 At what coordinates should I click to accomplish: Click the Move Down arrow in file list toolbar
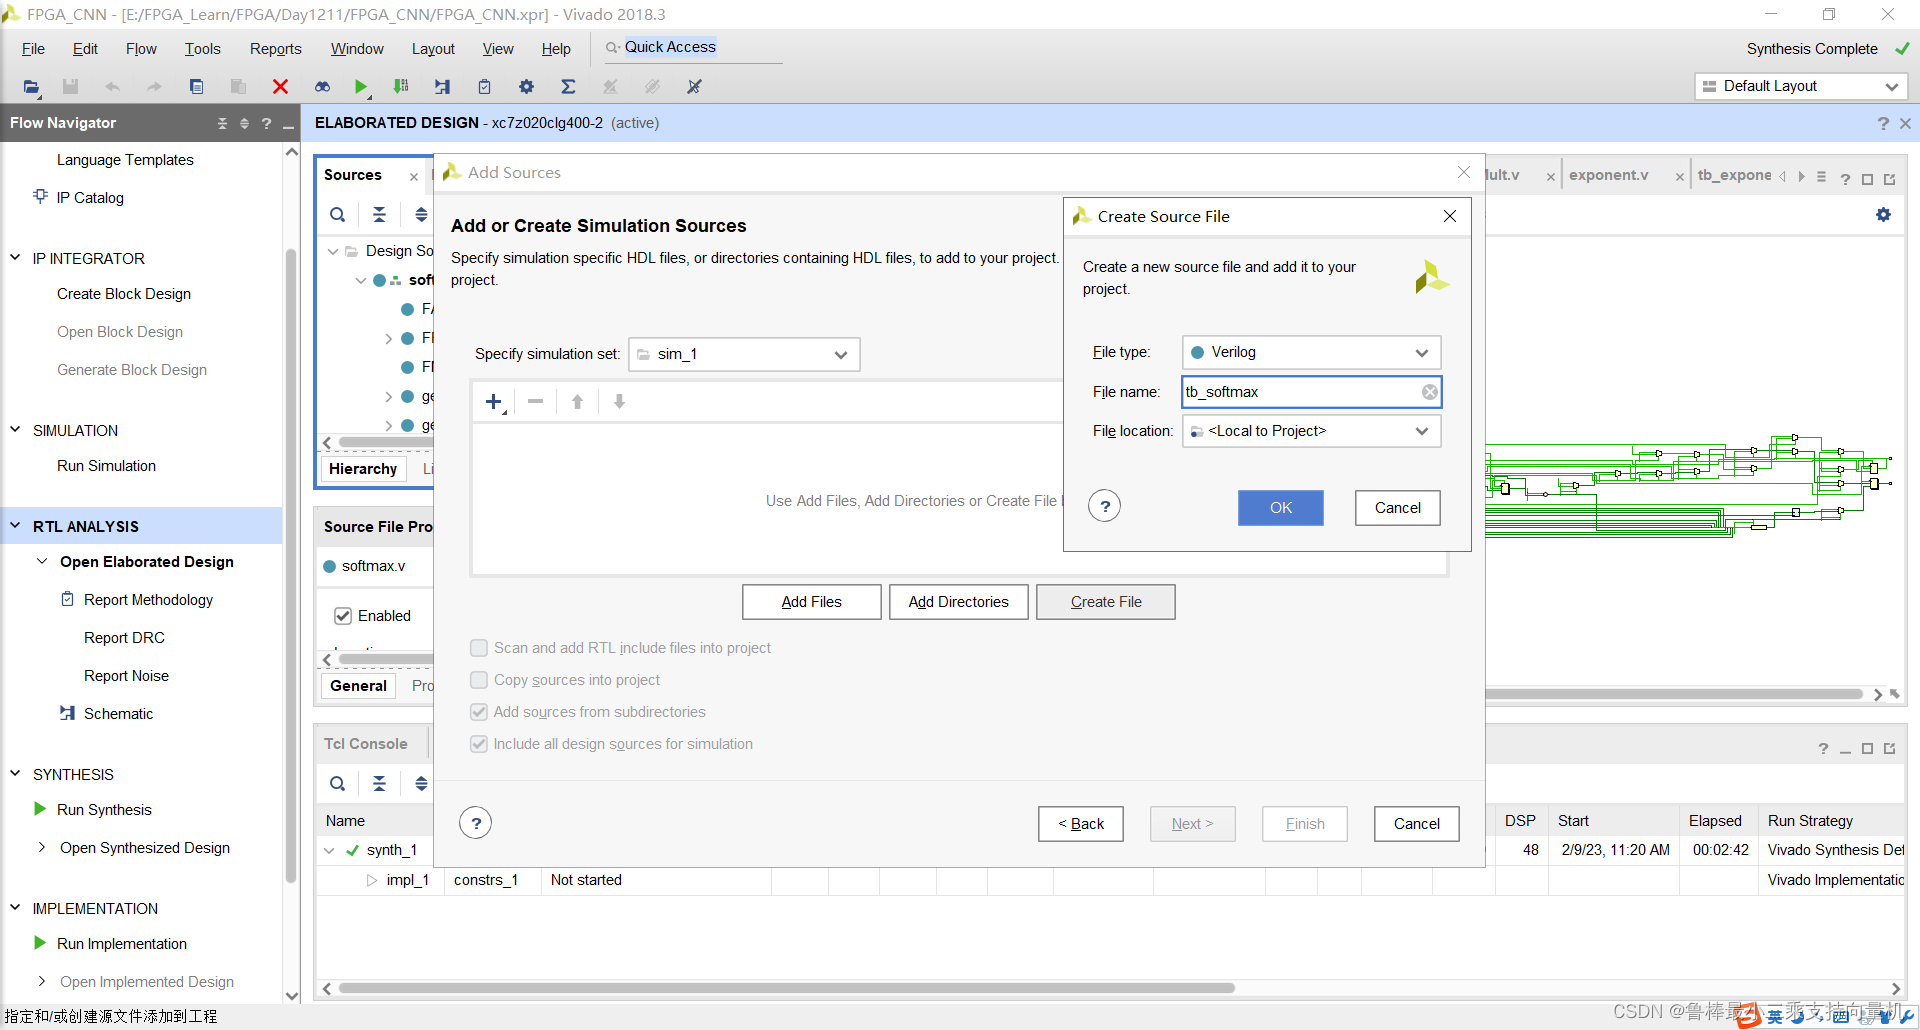(619, 401)
